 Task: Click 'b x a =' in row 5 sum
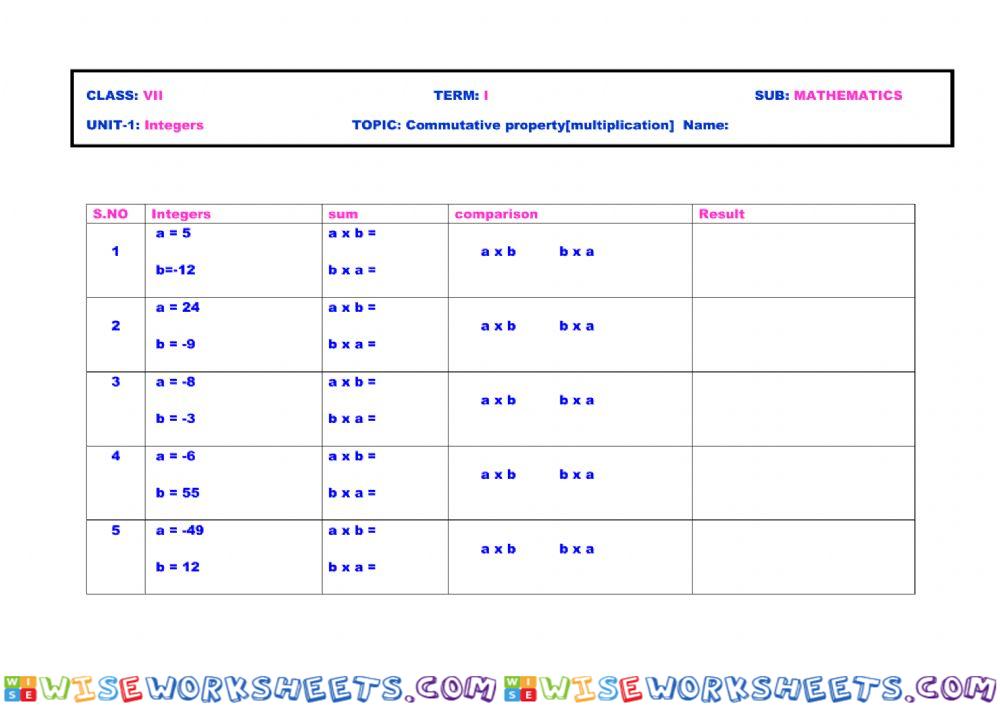[x=352, y=567]
